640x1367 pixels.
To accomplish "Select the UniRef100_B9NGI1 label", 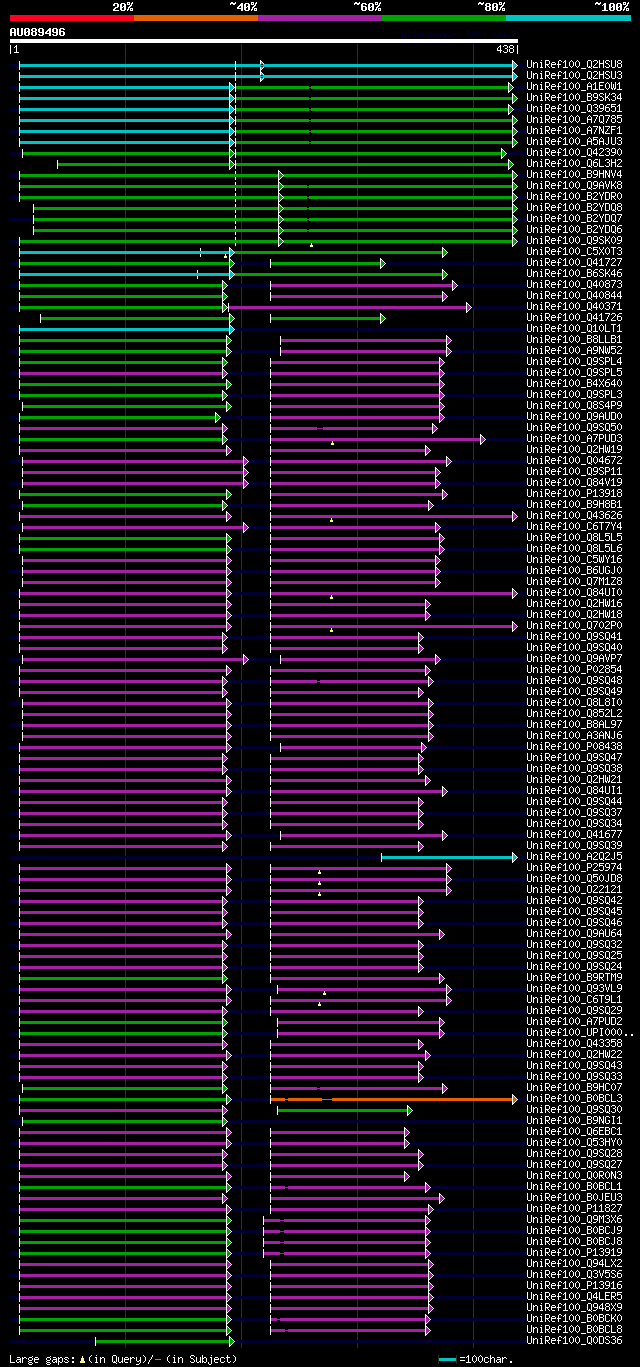I will pyautogui.click(x=574, y=1120).
